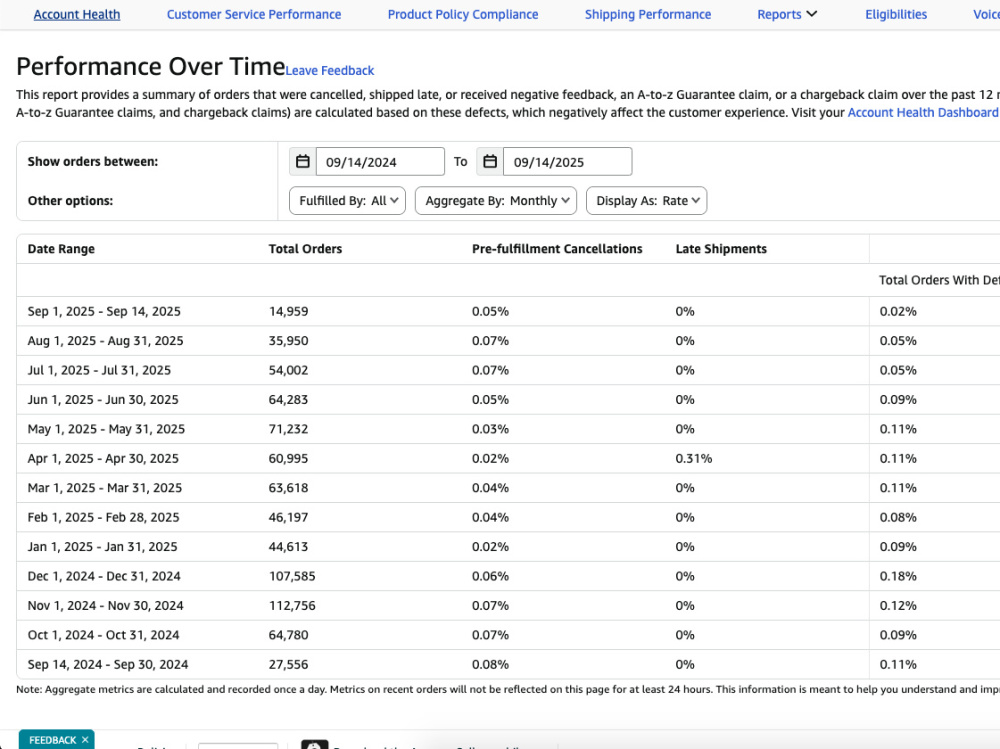Open Product Policy Compliance tab
The height and width of the screenshot is (749, 1000).
point(463,14)
